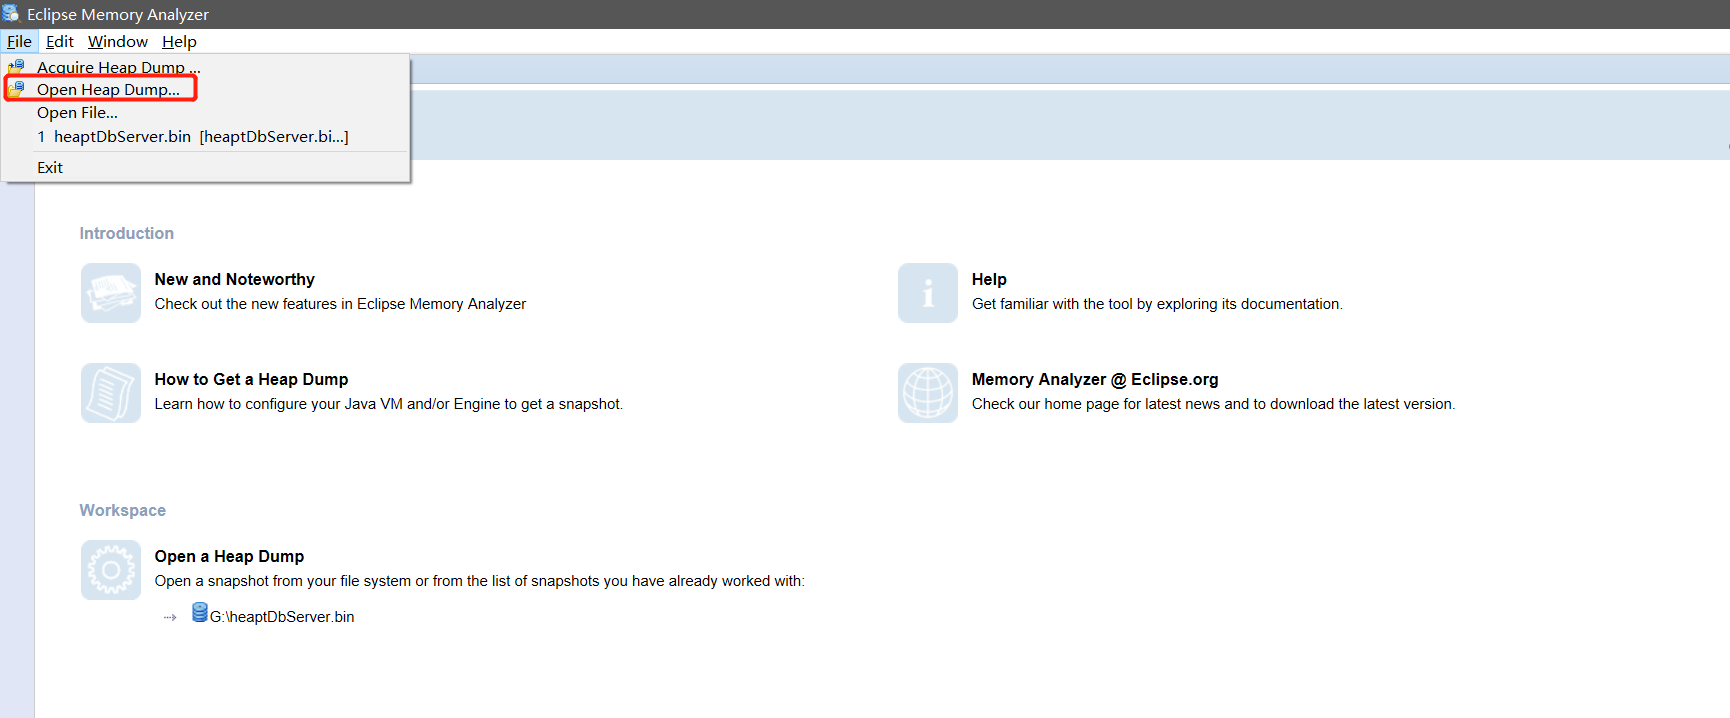Image resolution: width=1730 pixels, height=718 pixels.
Task: Click the Memory Analyzer globe icon
Action: [928, 393]
